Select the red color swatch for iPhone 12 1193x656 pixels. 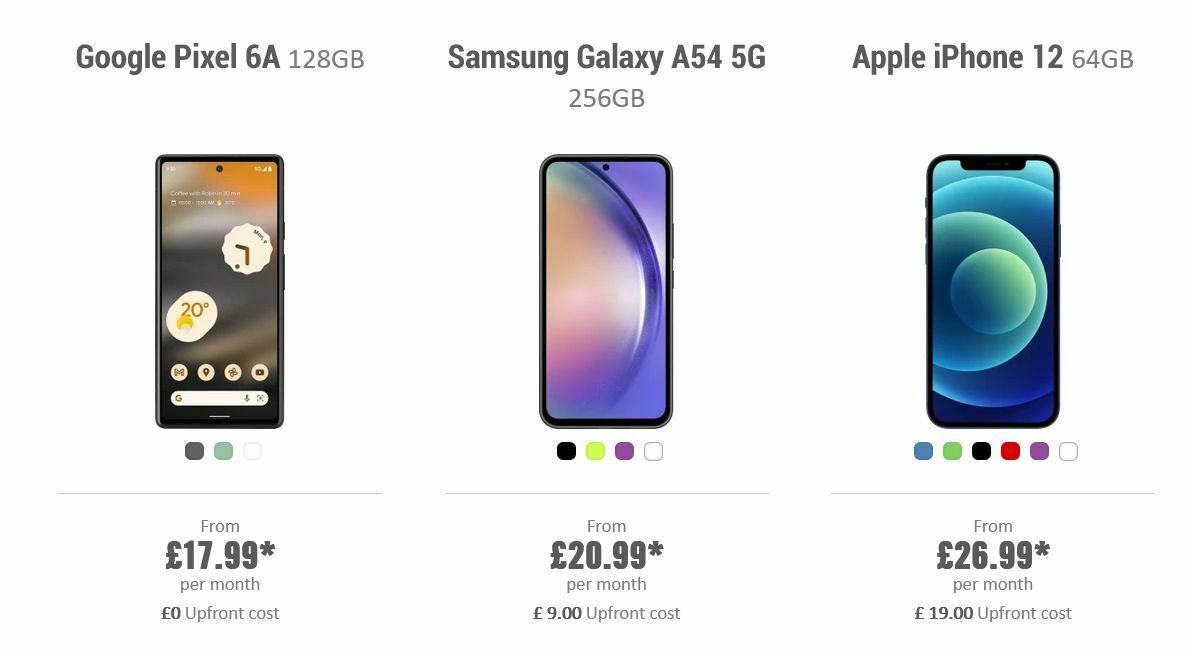1009,451
